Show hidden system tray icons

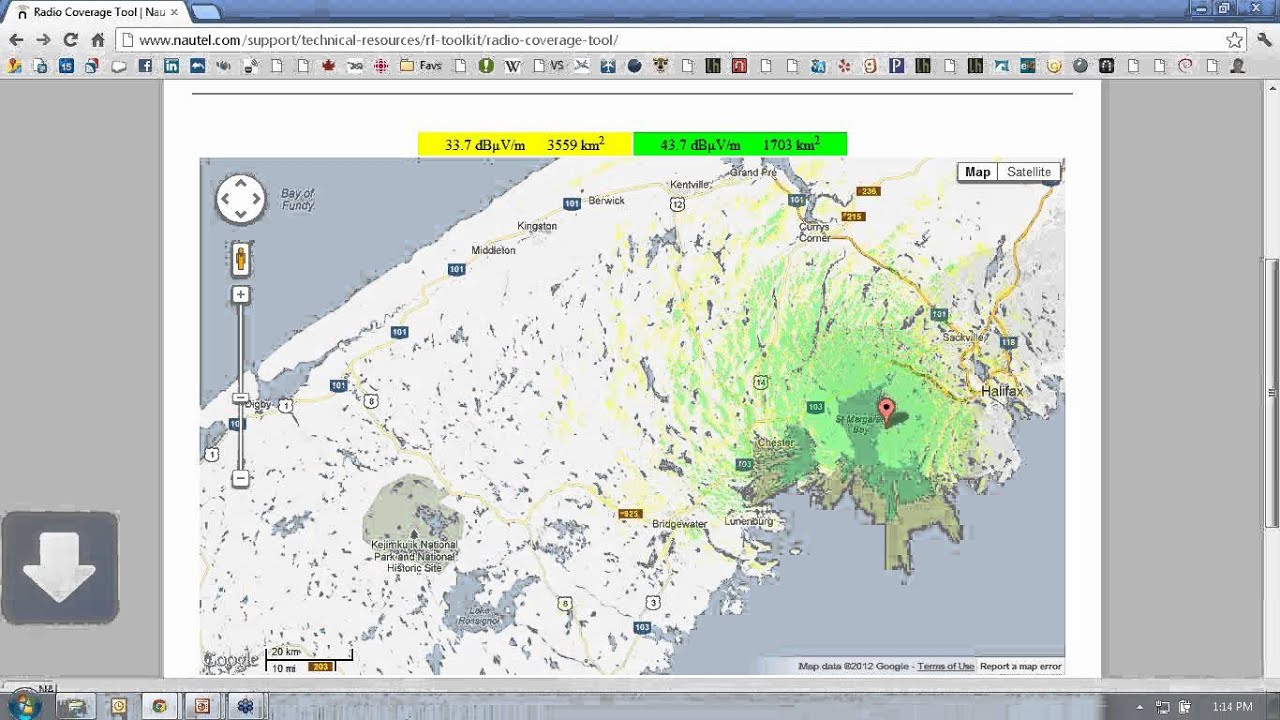[x=1139, y=706]
